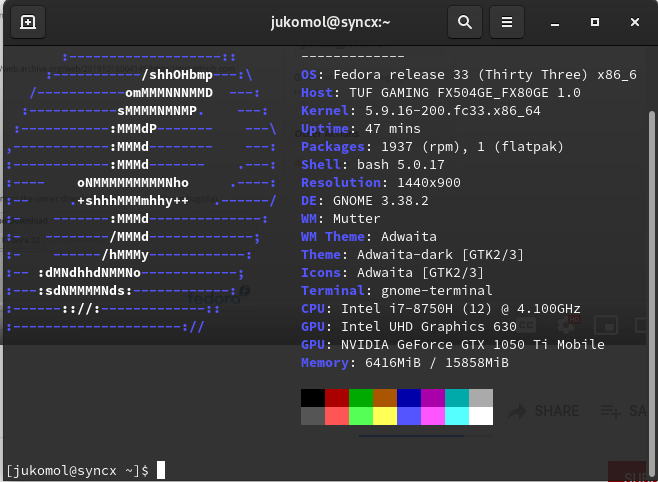This screenshot has width=658, height=482.
Task: Click the magenta color block
Action: coord(433,398)
